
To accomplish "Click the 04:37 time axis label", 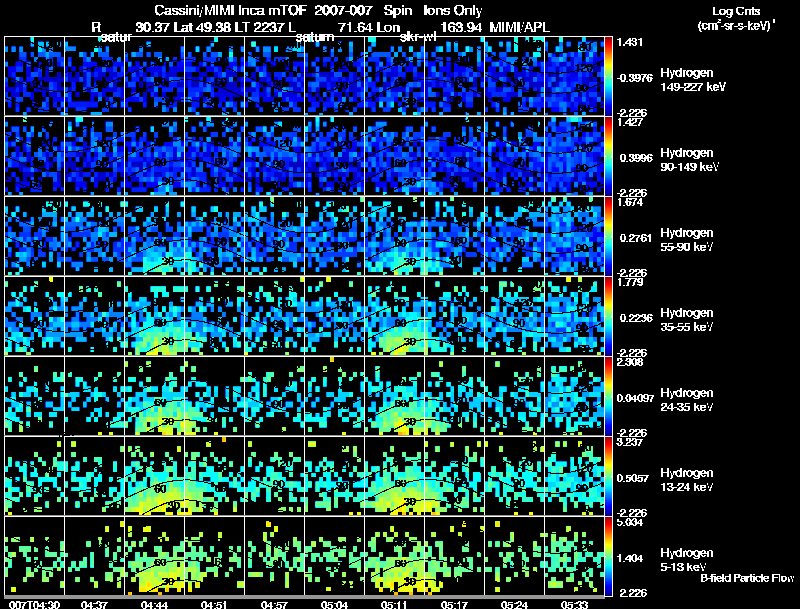I will [x=94, y=604].
